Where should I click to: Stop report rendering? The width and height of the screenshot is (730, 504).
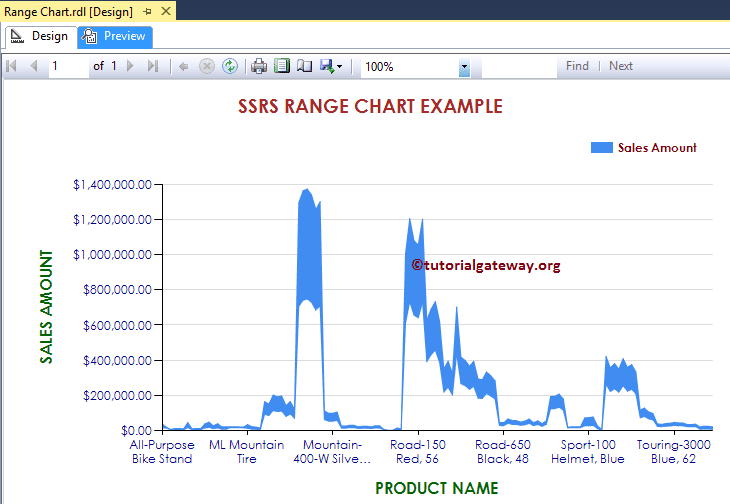pyautogui.click(x=207, y=66)
